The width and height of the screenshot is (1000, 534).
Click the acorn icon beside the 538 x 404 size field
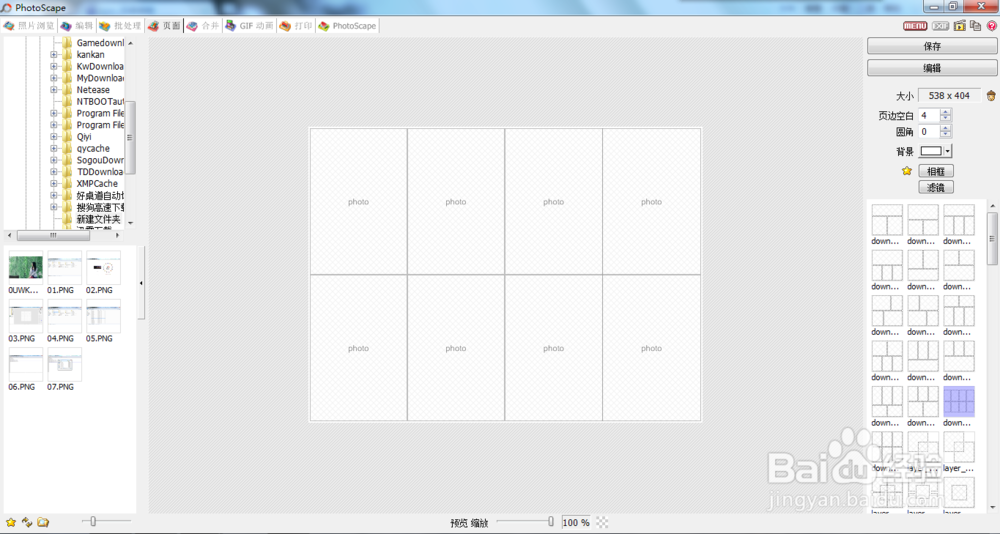(991, 96)
